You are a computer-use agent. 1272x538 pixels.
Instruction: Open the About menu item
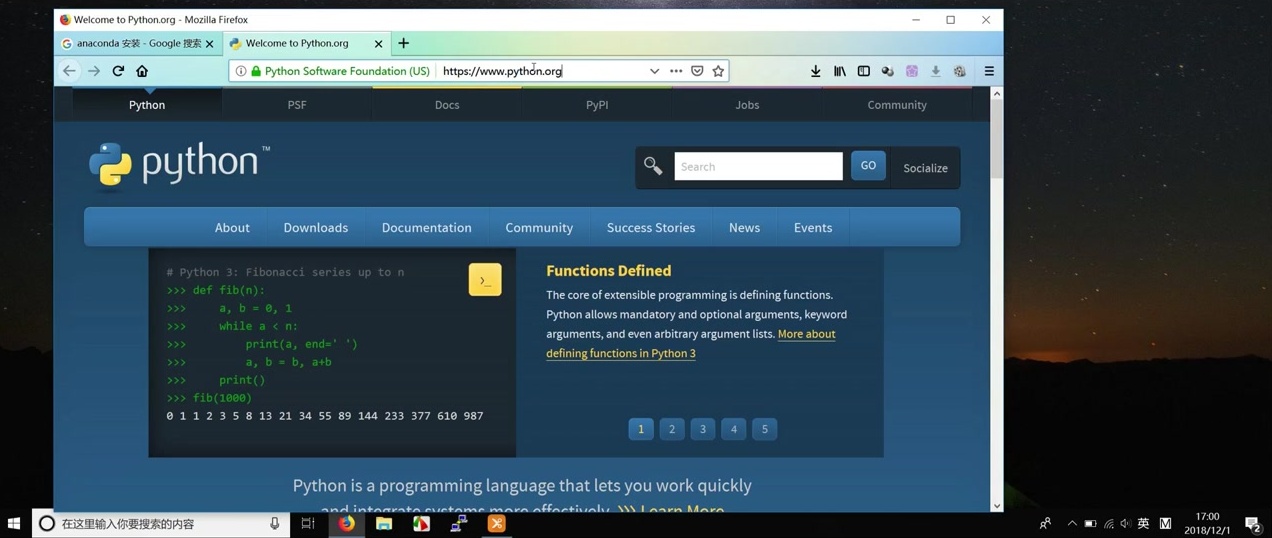(x=232, y=228)
